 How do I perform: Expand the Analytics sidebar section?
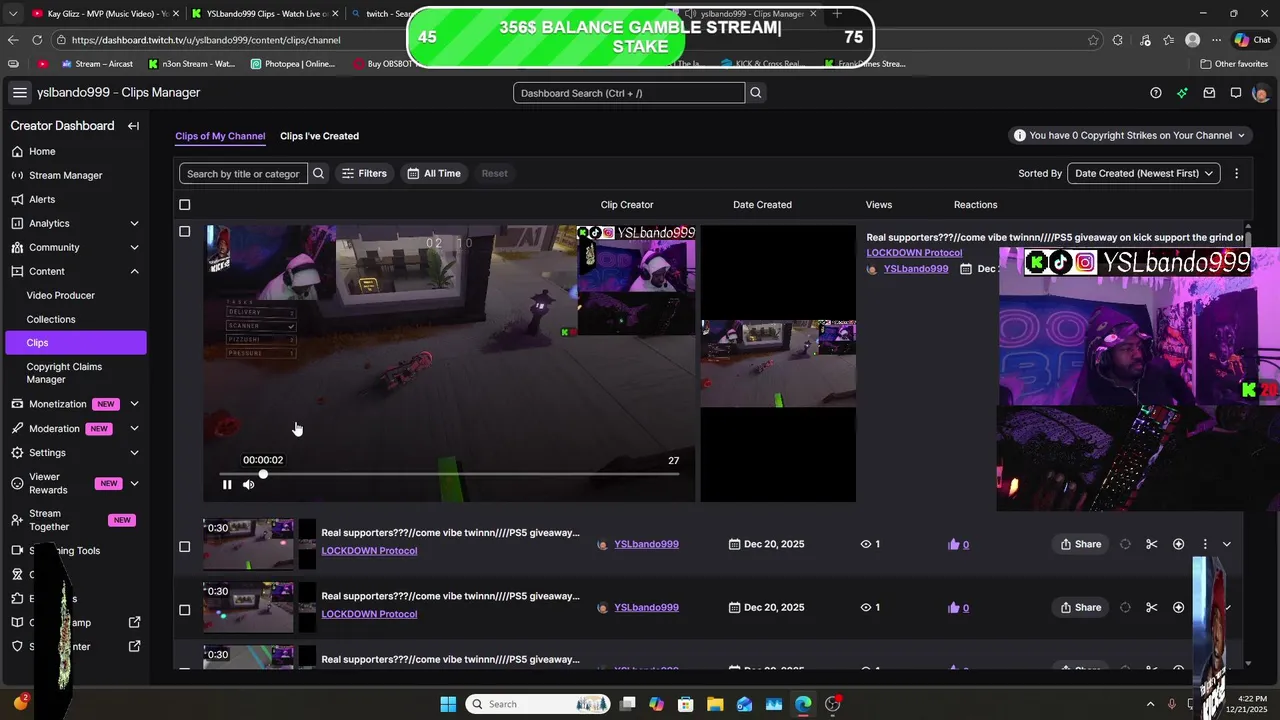[x=134, y=223]
